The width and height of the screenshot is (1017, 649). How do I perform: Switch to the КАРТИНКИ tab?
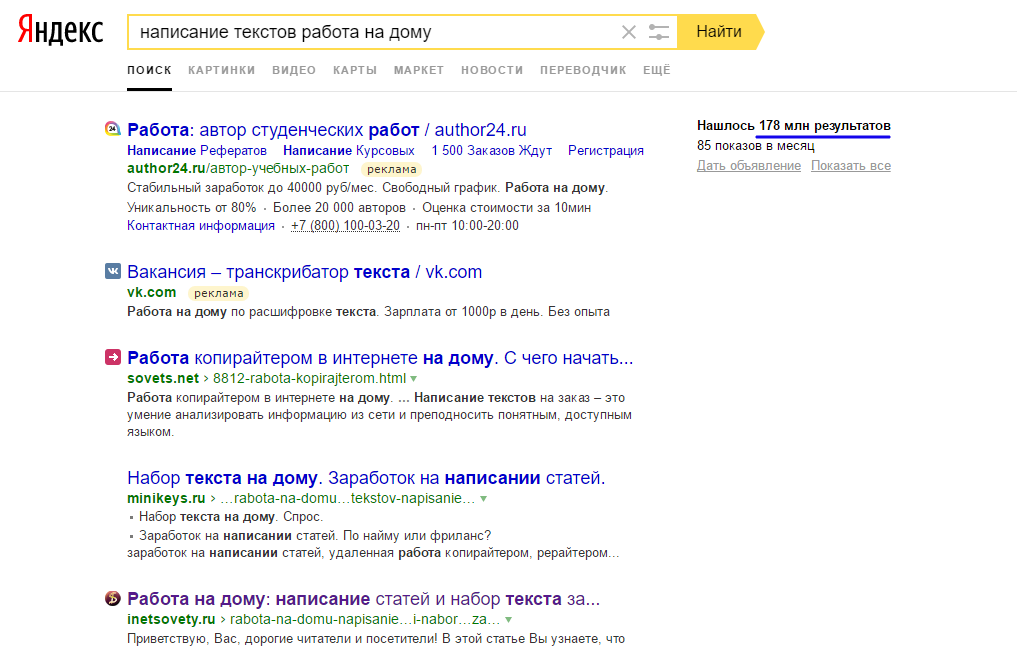click(221, 70)
